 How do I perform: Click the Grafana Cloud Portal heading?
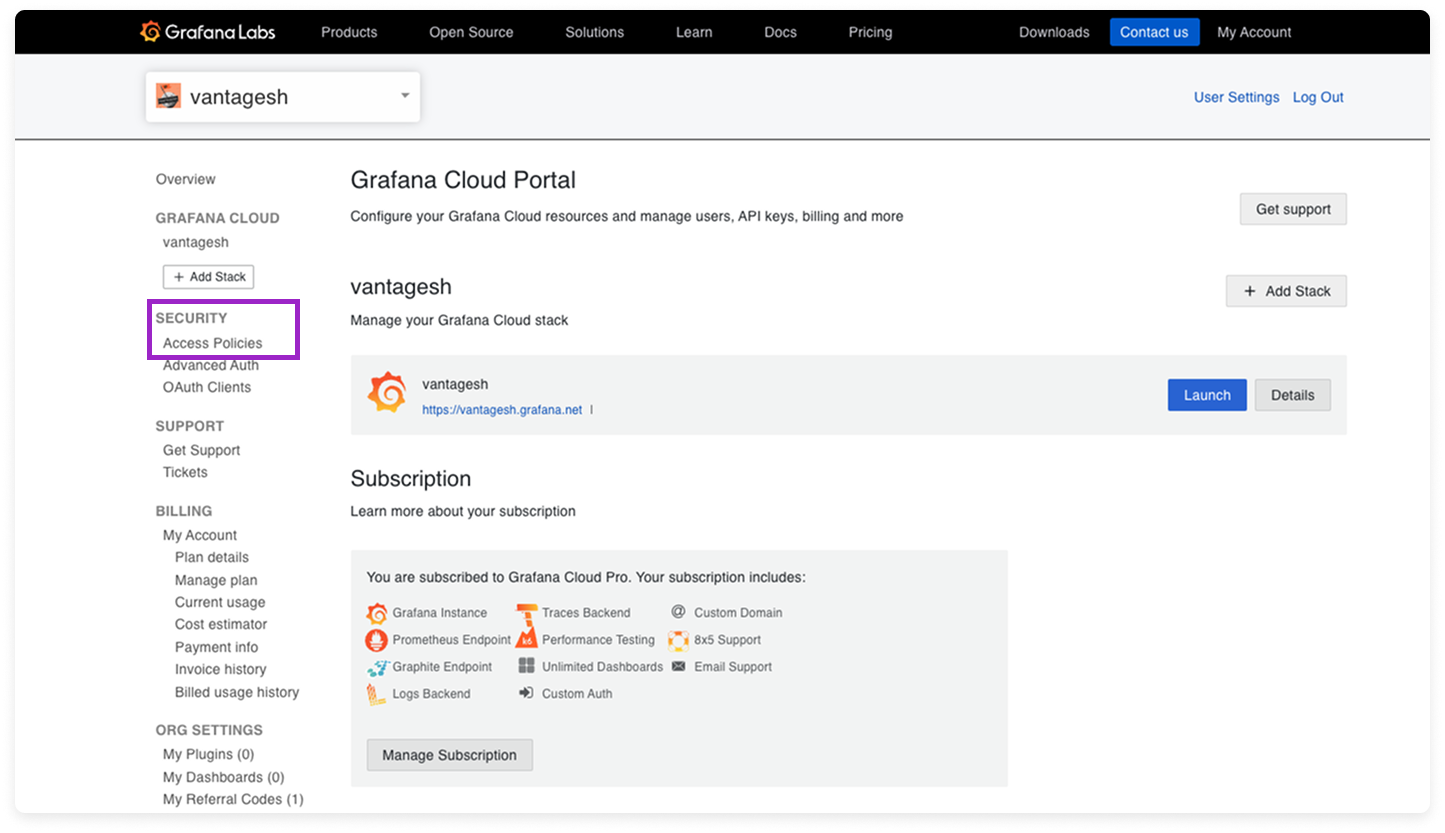click(x=463, y=180)
